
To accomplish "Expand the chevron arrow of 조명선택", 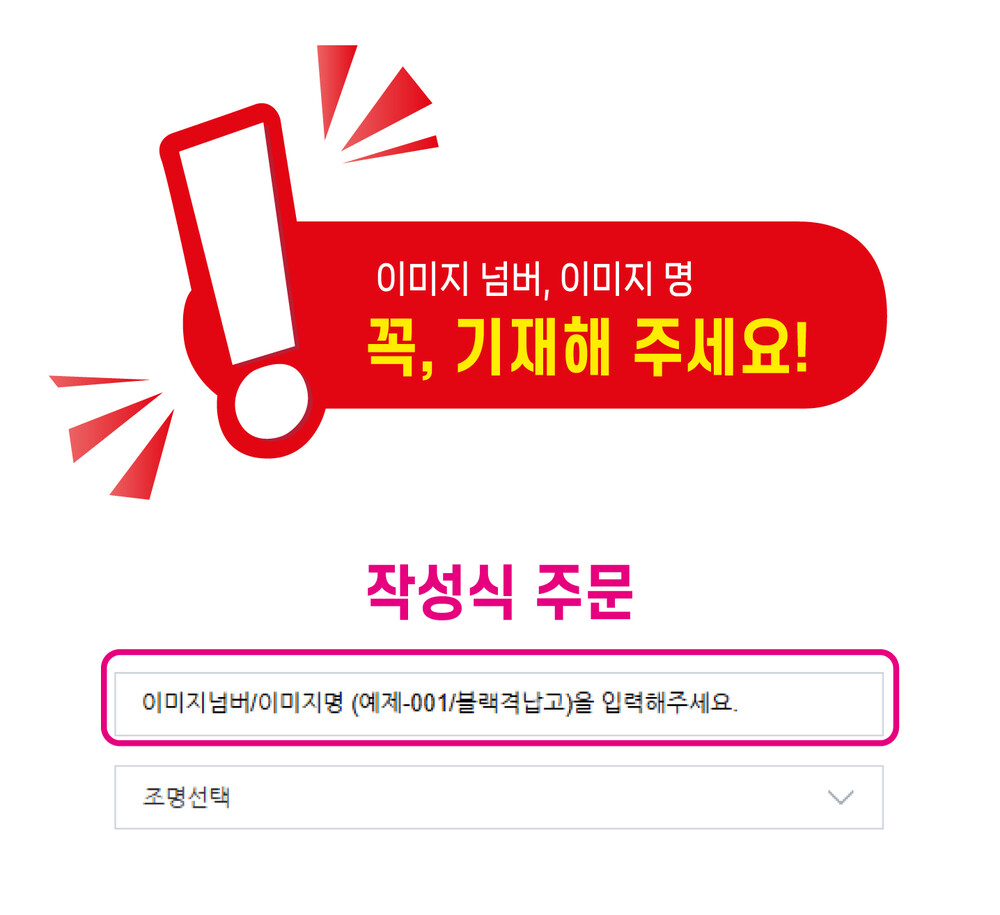I will click(840, 797).
